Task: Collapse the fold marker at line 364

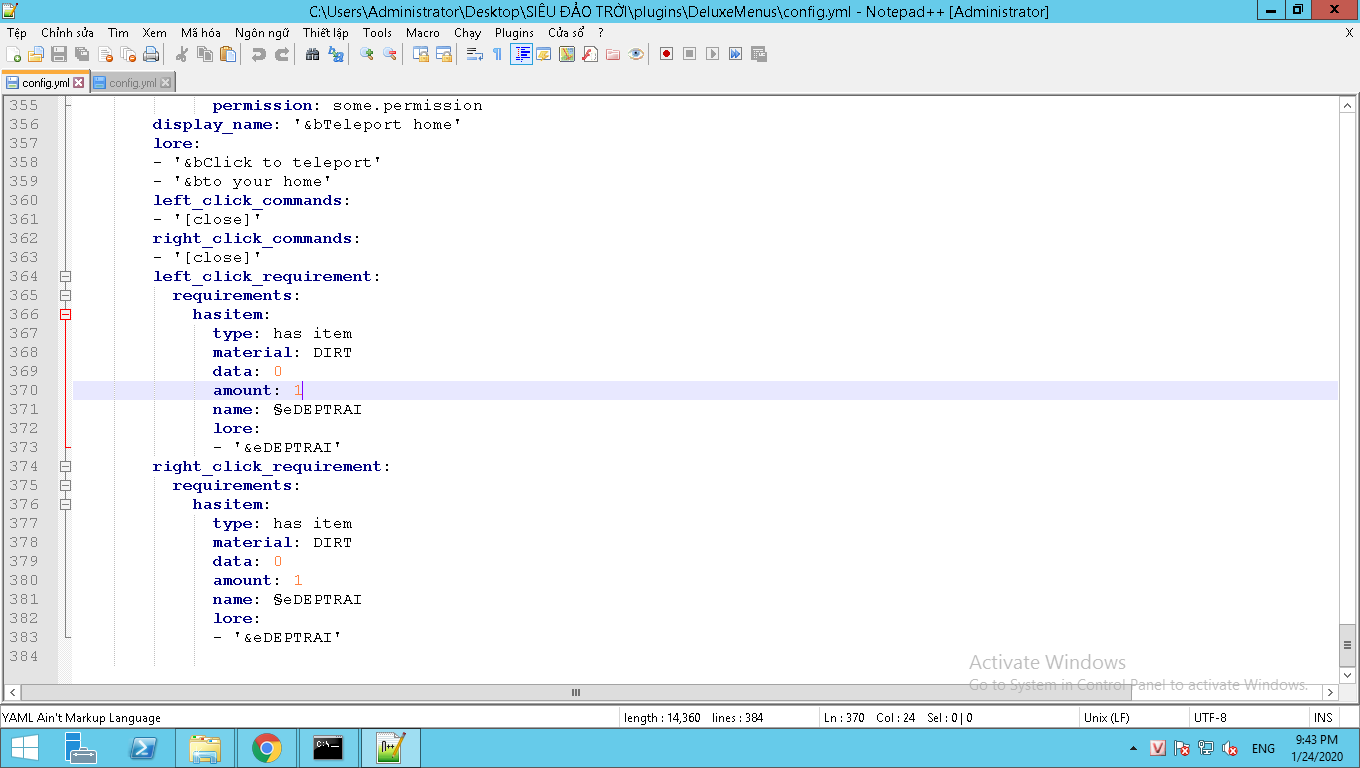Action: [65, 276]
